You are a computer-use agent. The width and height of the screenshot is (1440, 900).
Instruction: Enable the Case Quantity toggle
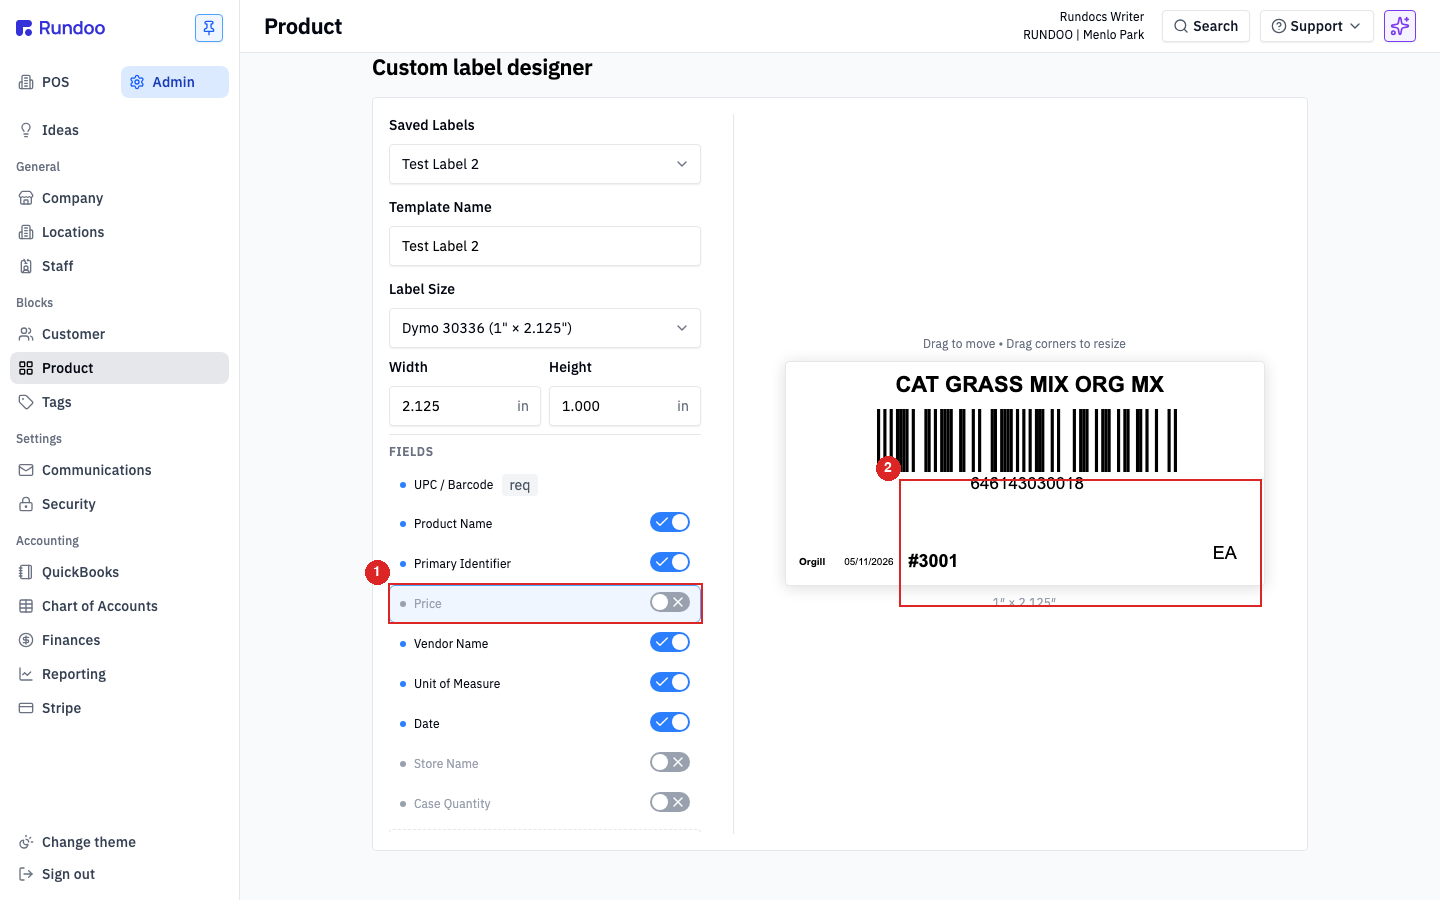[670, 802]
